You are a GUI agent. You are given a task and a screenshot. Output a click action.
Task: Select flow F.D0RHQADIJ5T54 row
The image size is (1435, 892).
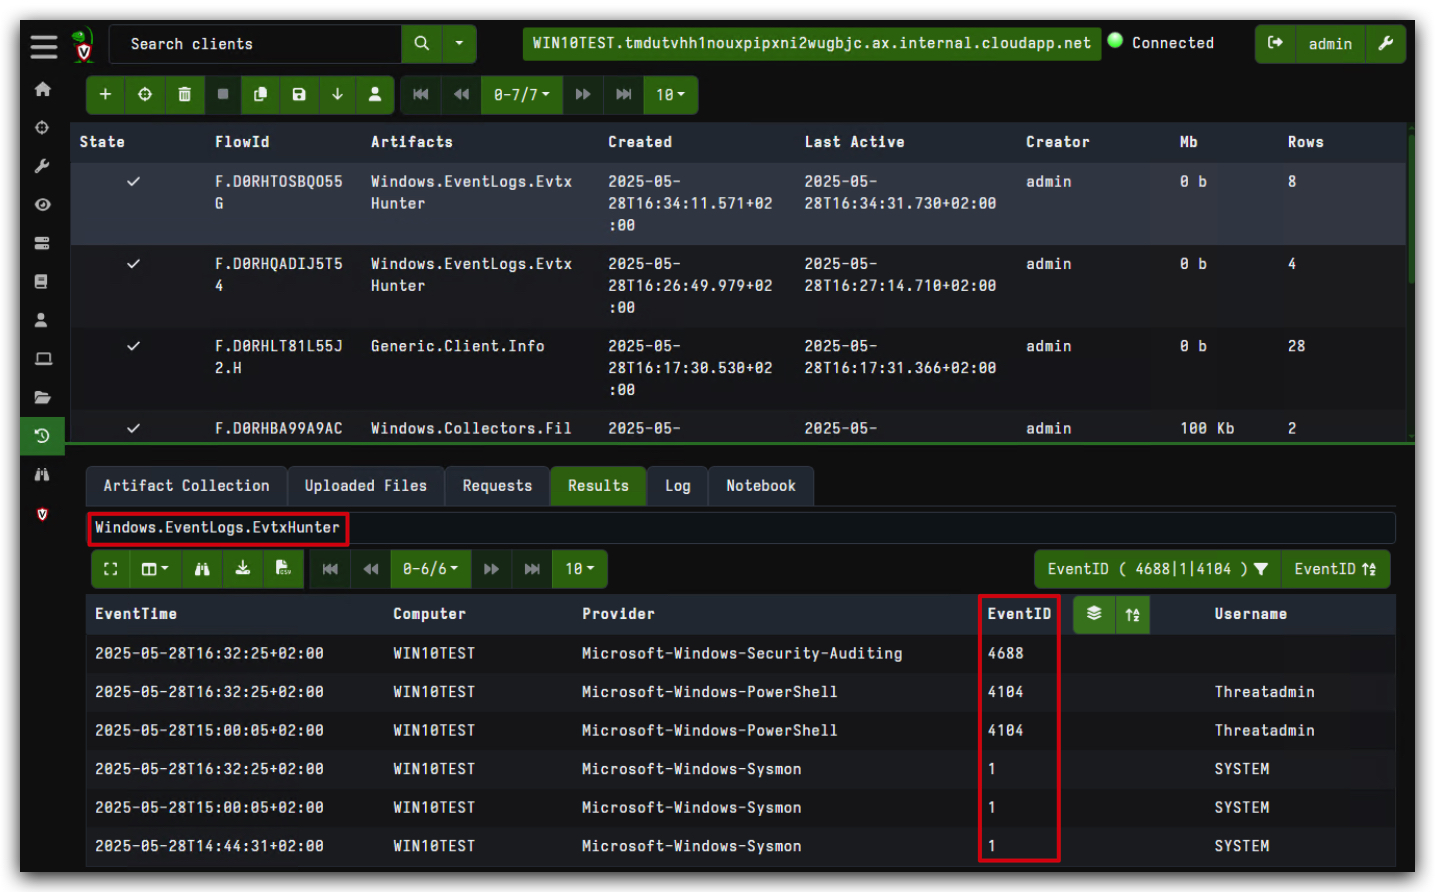point(738,286)
